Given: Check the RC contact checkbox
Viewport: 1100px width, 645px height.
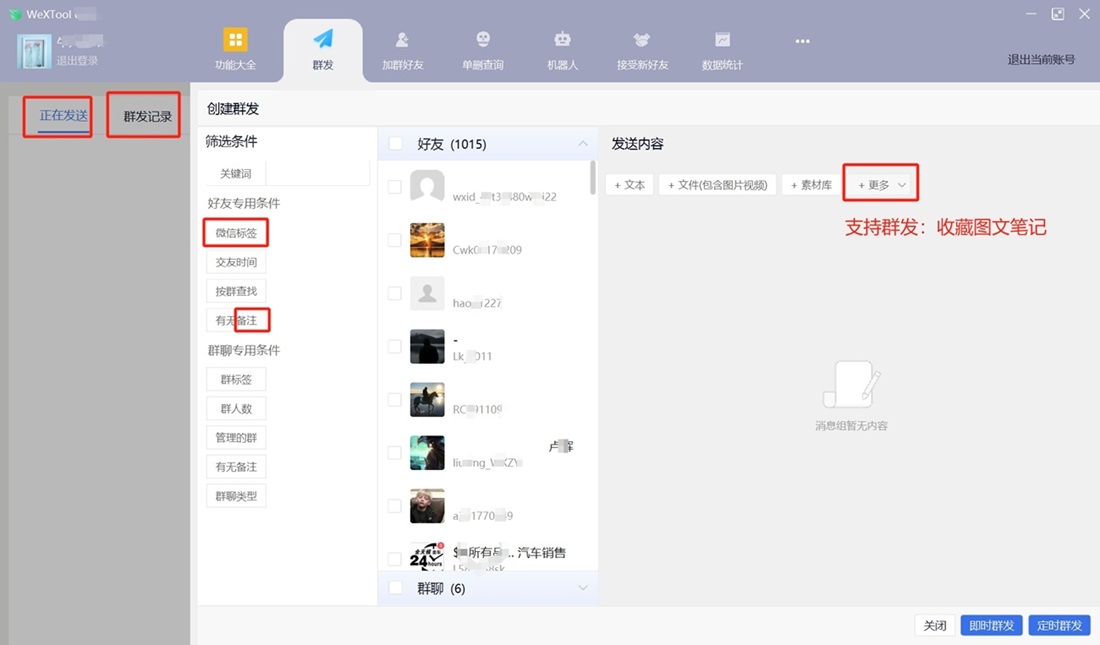Looking at the screenshot, I should click(x=395, y=400).
